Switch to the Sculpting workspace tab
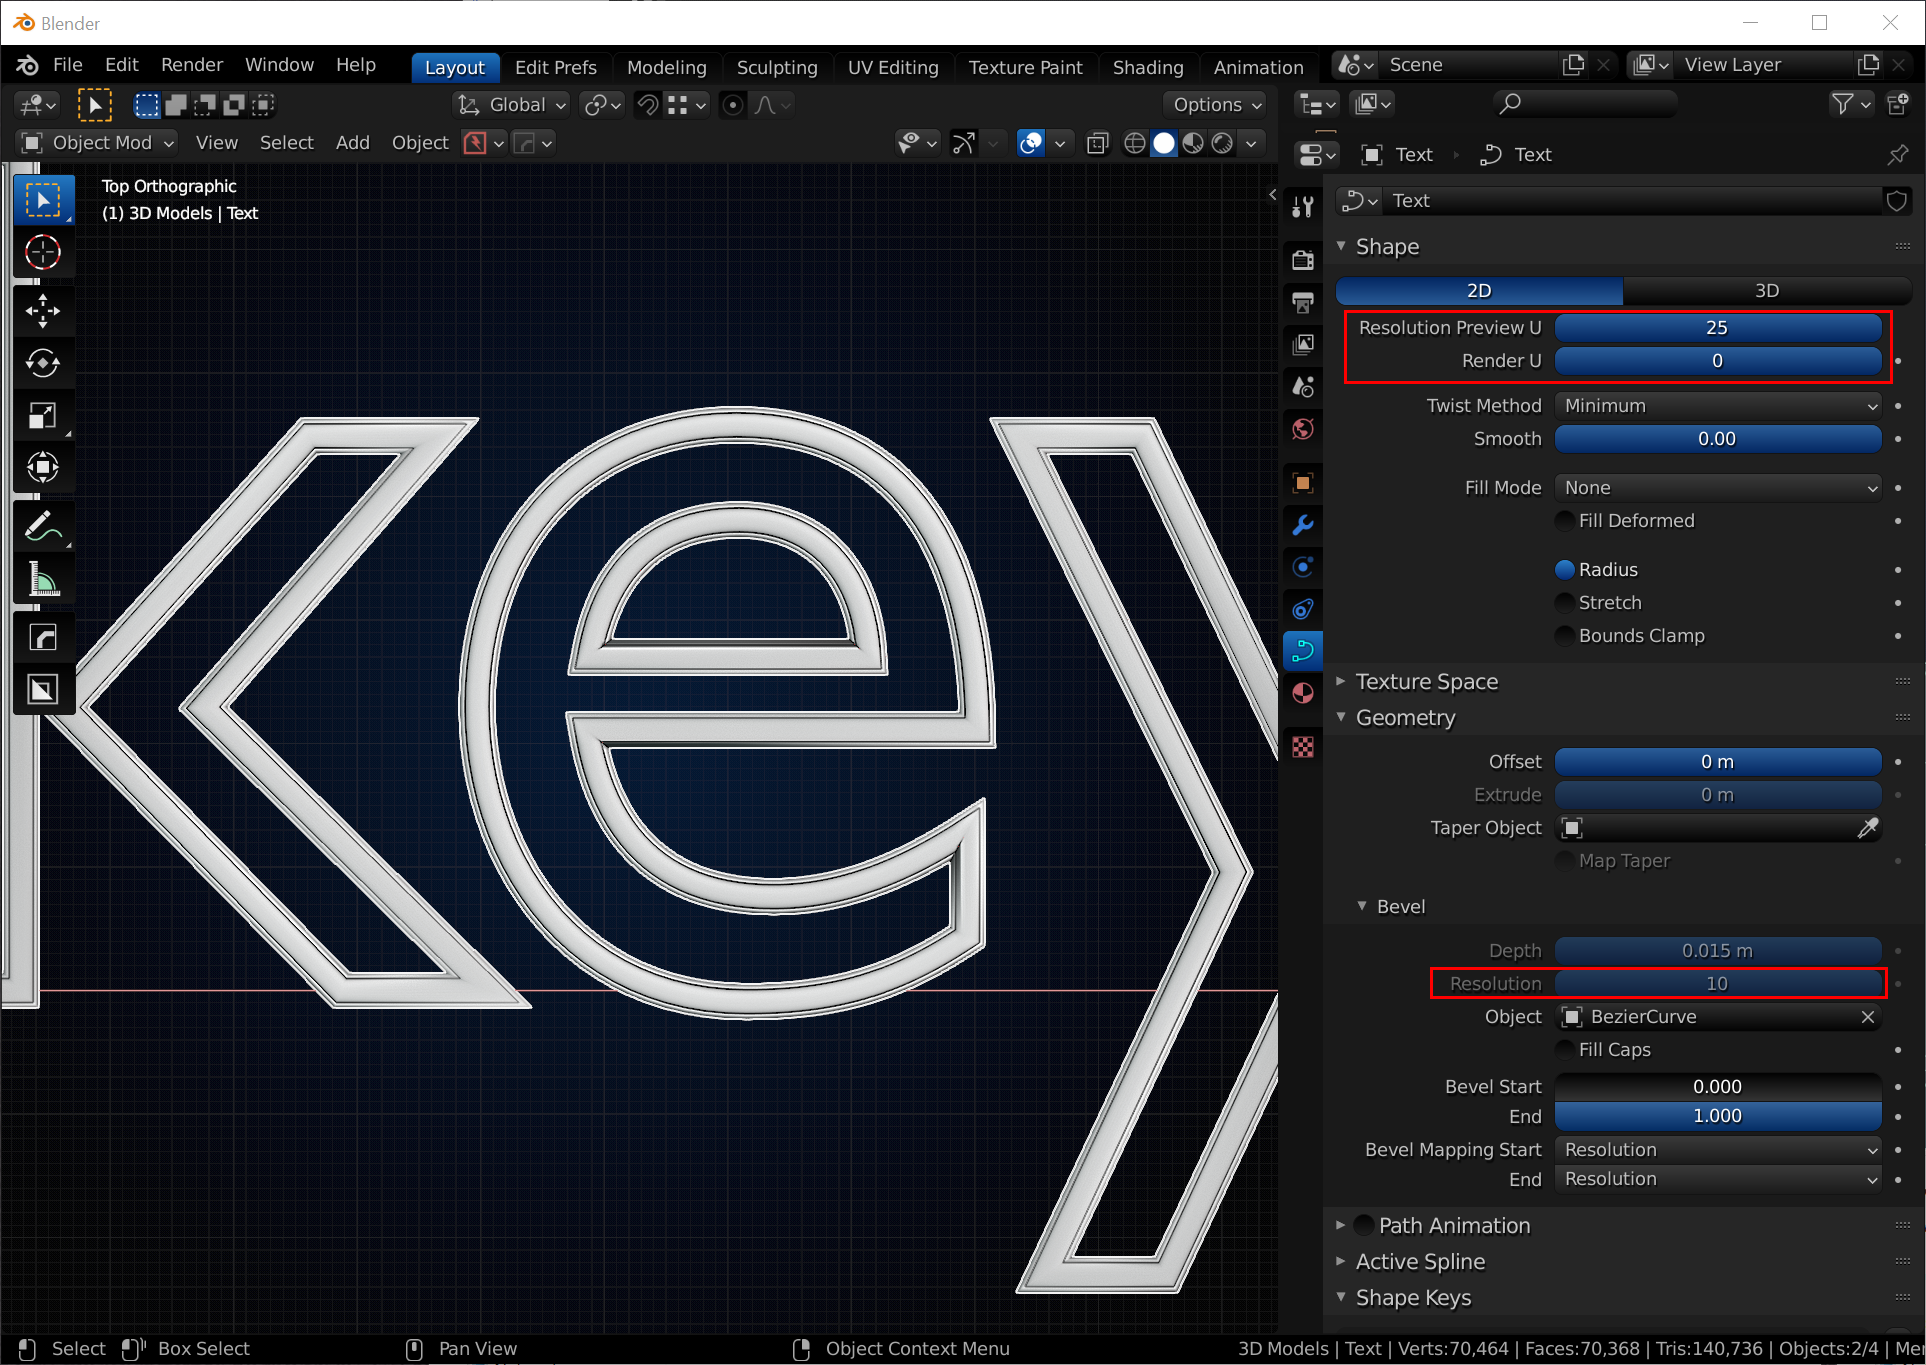Screen dimensions: 1926x1365 776,67
